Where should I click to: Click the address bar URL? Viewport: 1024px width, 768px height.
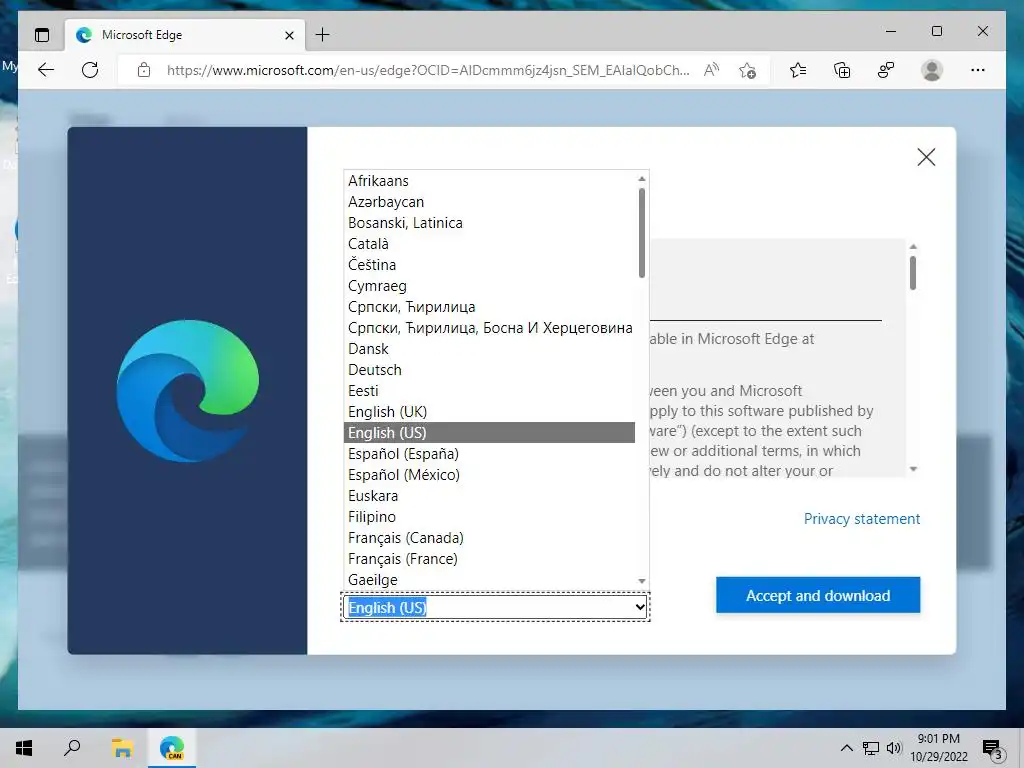[x=428, y=70]
